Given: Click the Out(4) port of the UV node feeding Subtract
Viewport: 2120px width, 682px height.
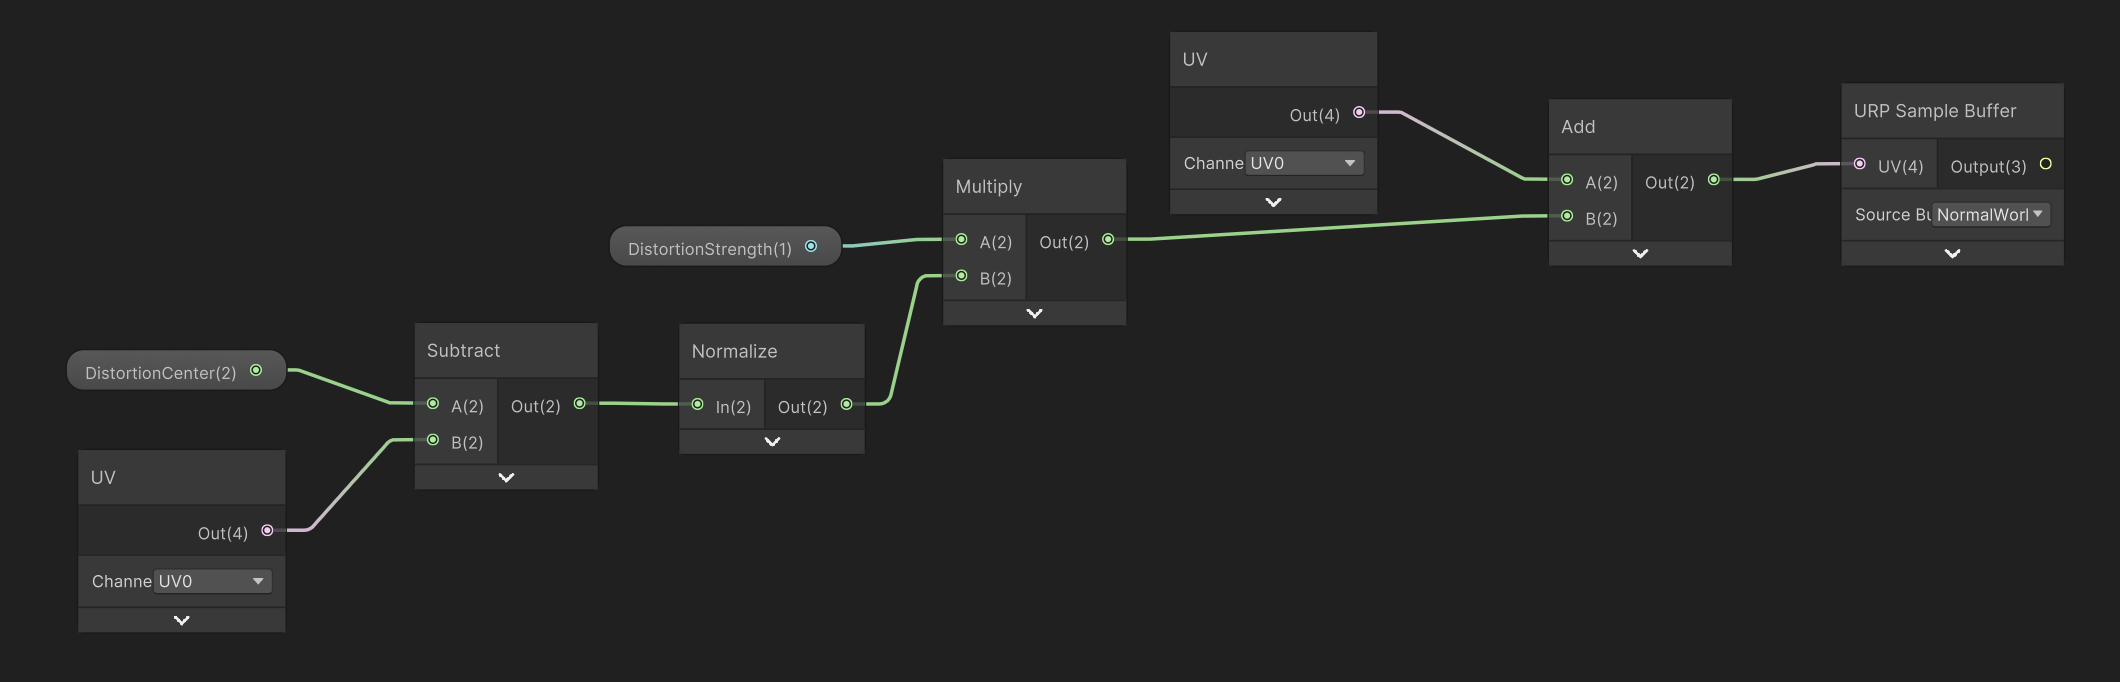Looking at the screenshot, I should [x=267, y=531].
